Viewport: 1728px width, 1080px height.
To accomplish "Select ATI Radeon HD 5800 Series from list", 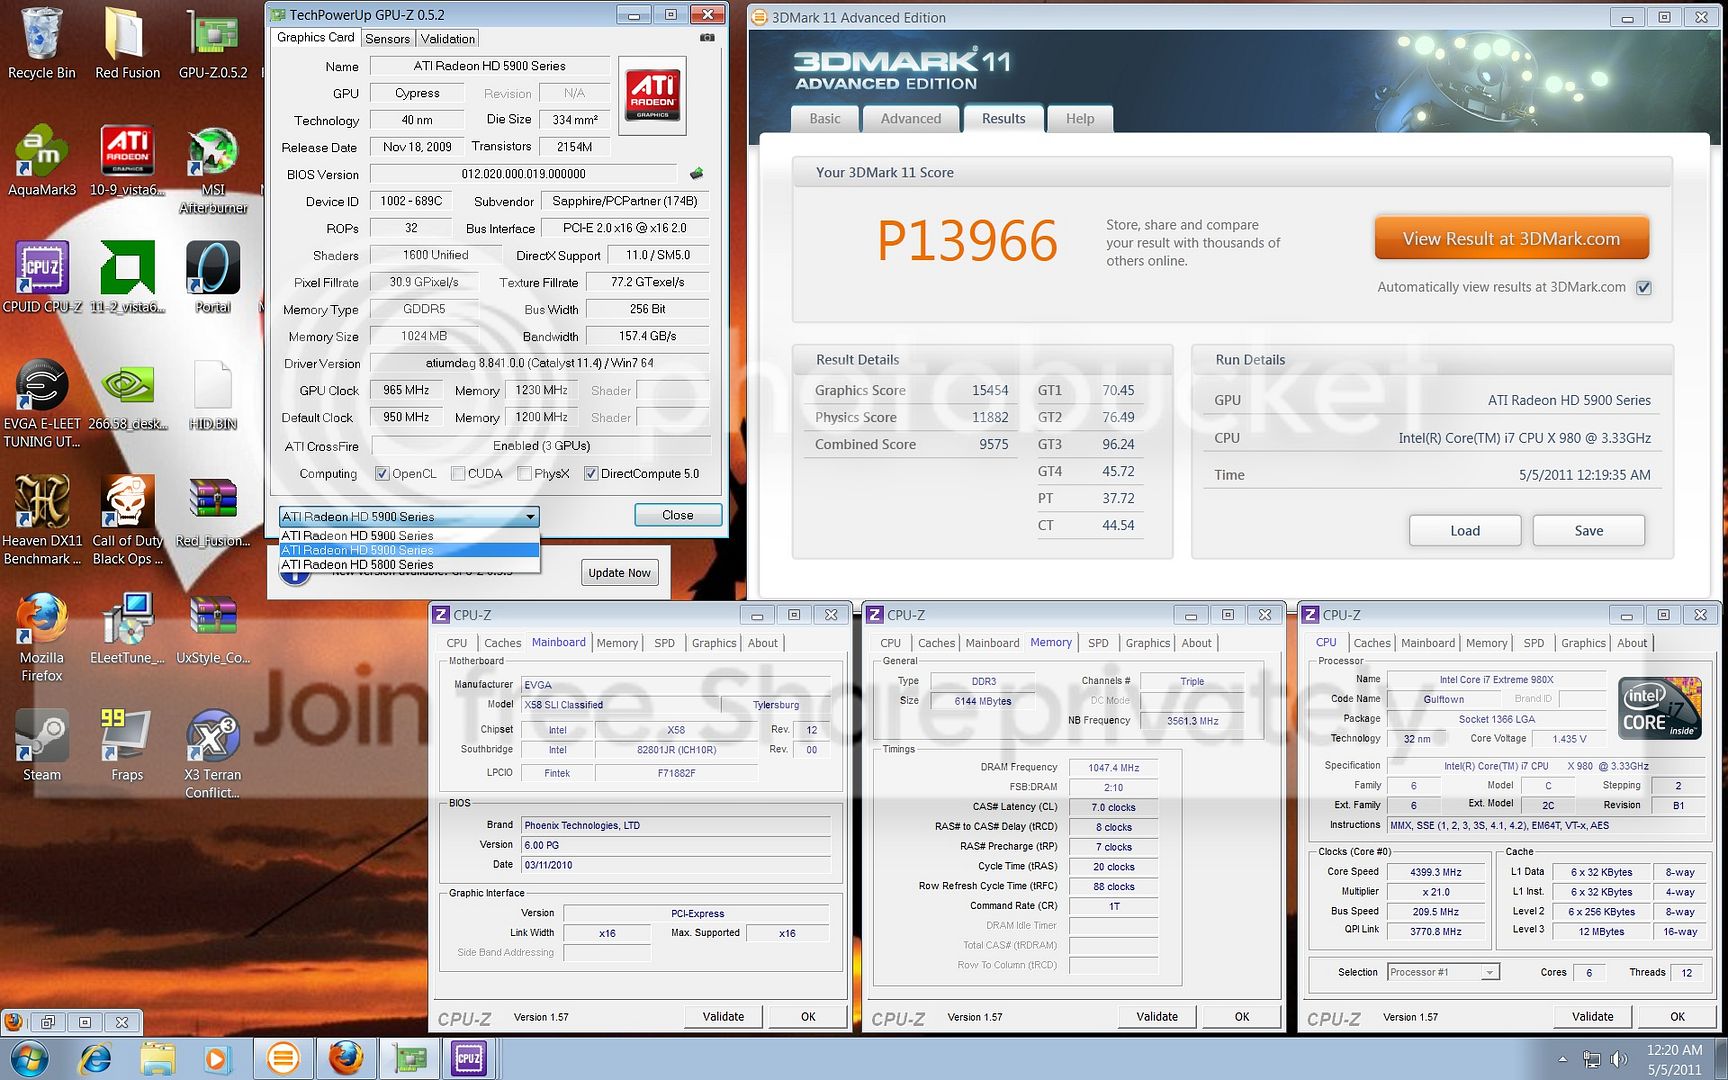I will point(409,565).
